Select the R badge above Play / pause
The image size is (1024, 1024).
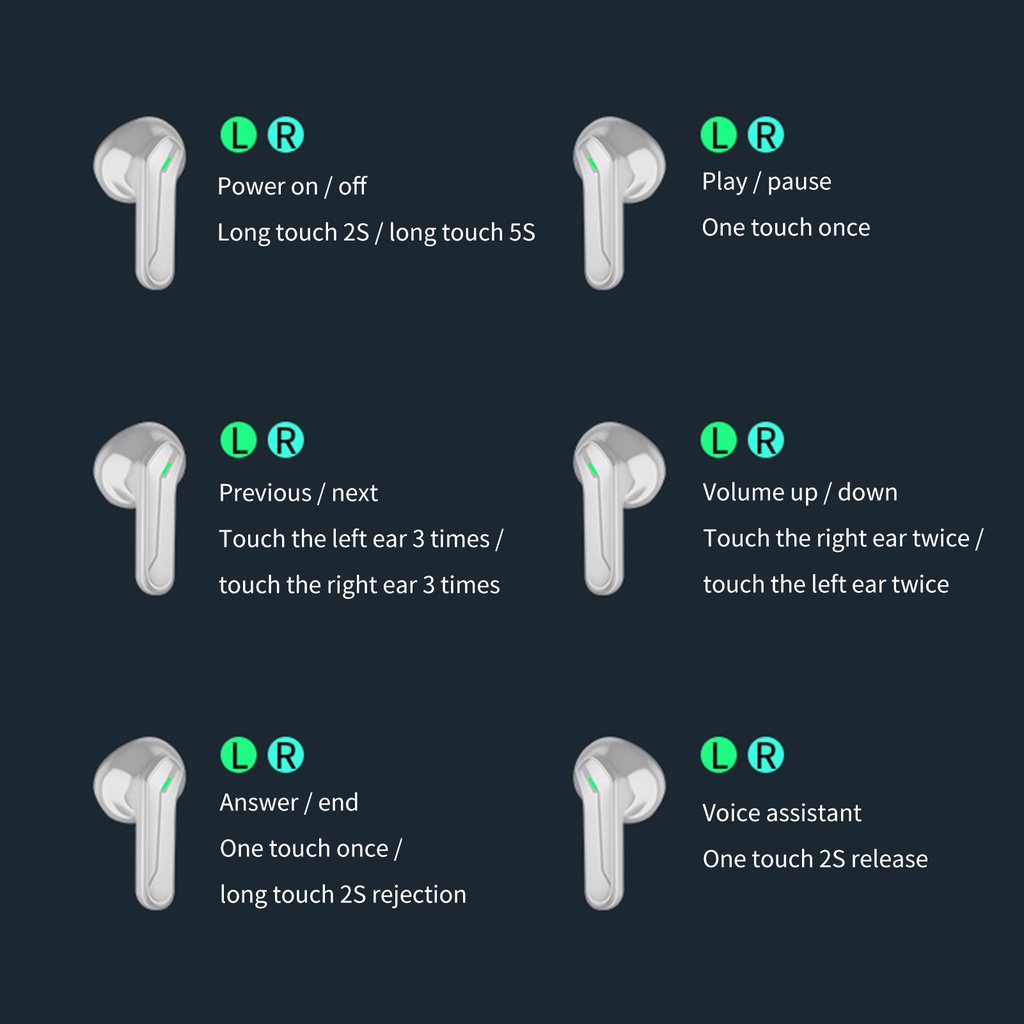coord(766,134)
